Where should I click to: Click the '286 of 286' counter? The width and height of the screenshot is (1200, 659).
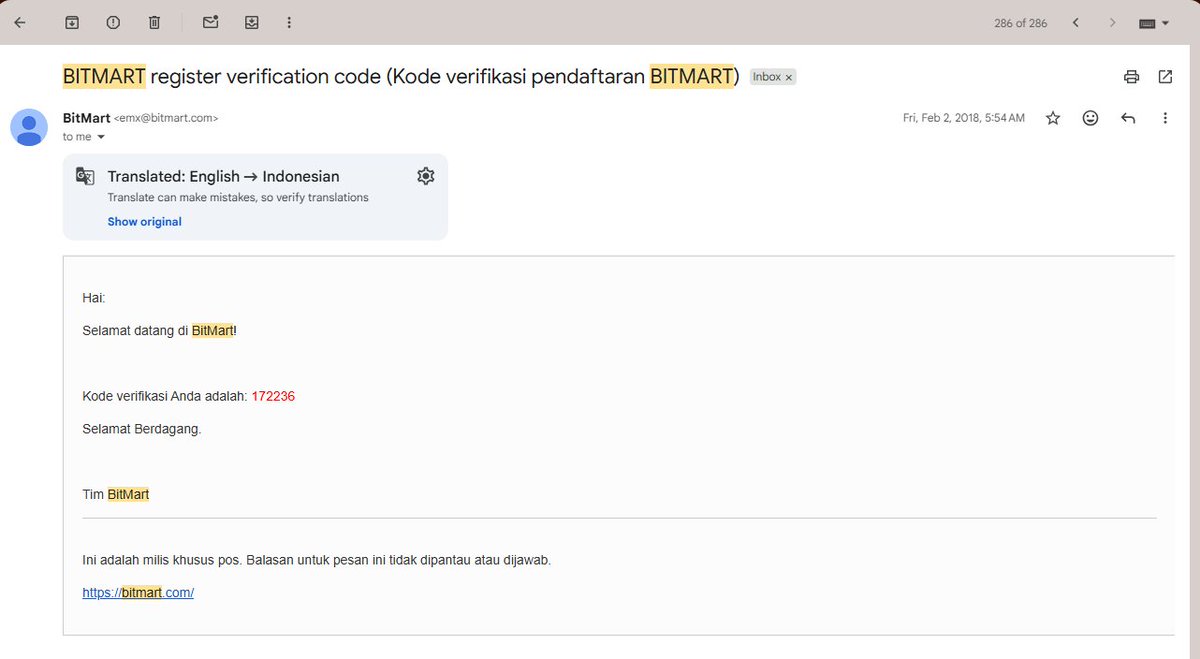tap(1020, 23)
